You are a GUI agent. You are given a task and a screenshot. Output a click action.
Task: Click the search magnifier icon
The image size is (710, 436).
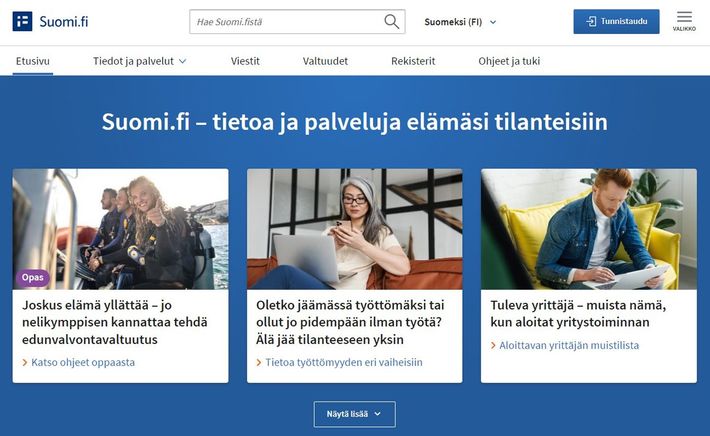click(391, 21)
